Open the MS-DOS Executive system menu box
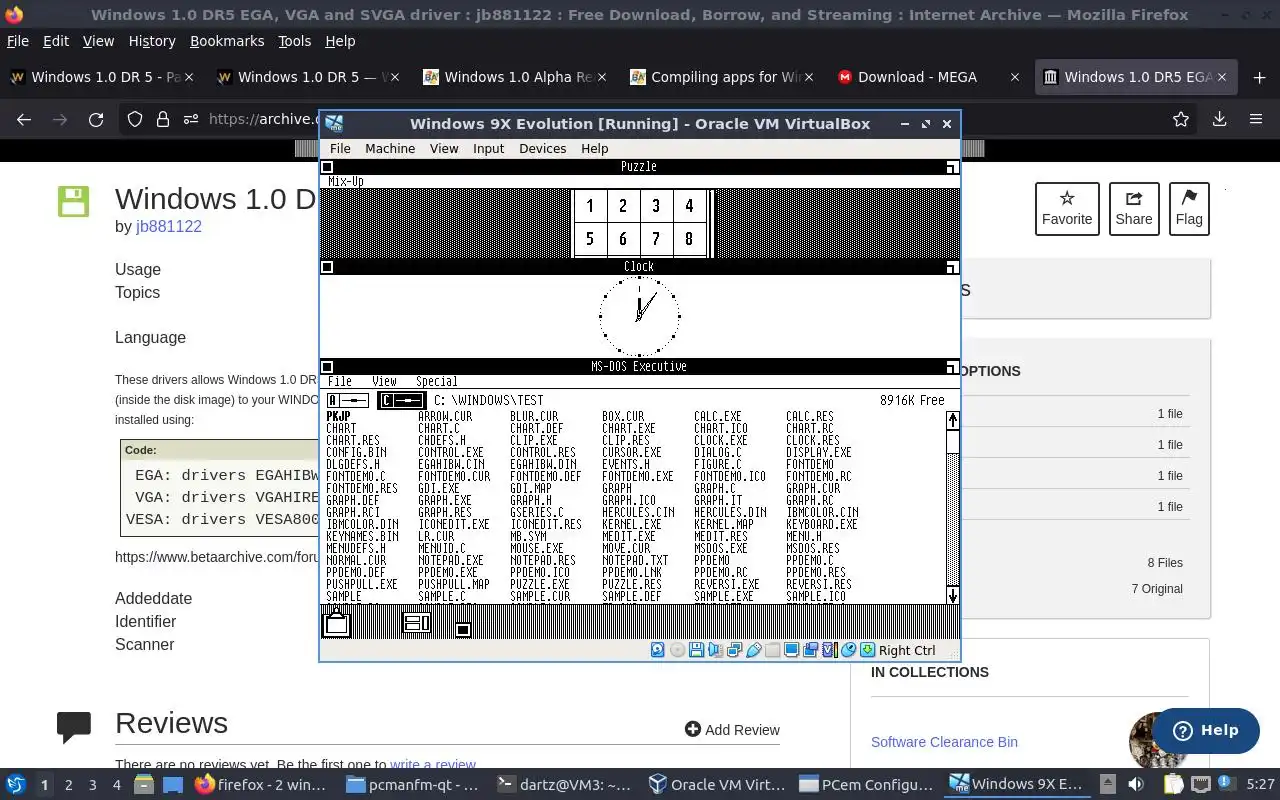This screenshot has height=800, width=1280. coord(327,367)
